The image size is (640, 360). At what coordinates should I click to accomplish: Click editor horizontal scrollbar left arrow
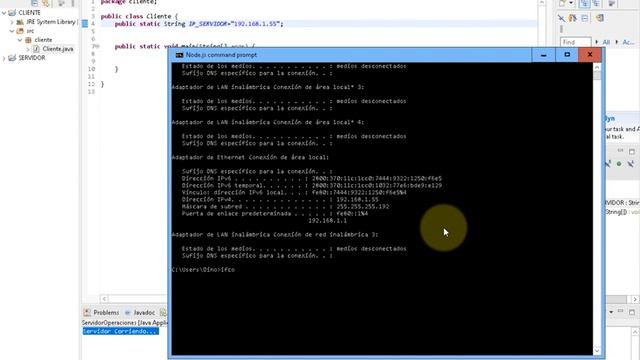tap(104, 299)
